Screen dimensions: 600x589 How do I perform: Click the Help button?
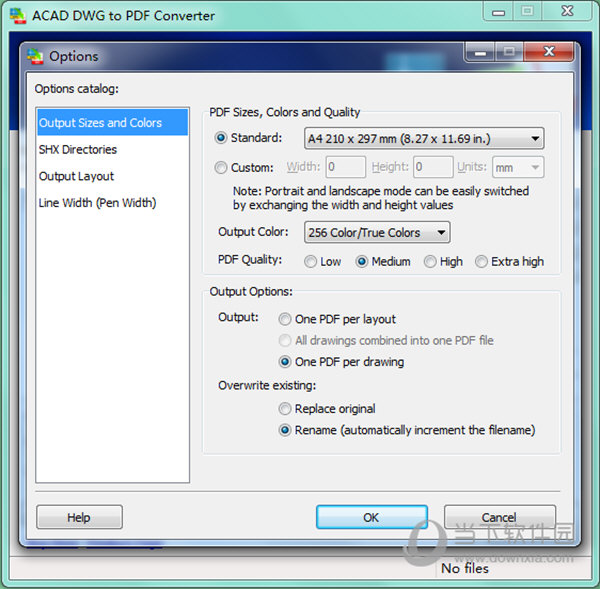tap(79, 517)
